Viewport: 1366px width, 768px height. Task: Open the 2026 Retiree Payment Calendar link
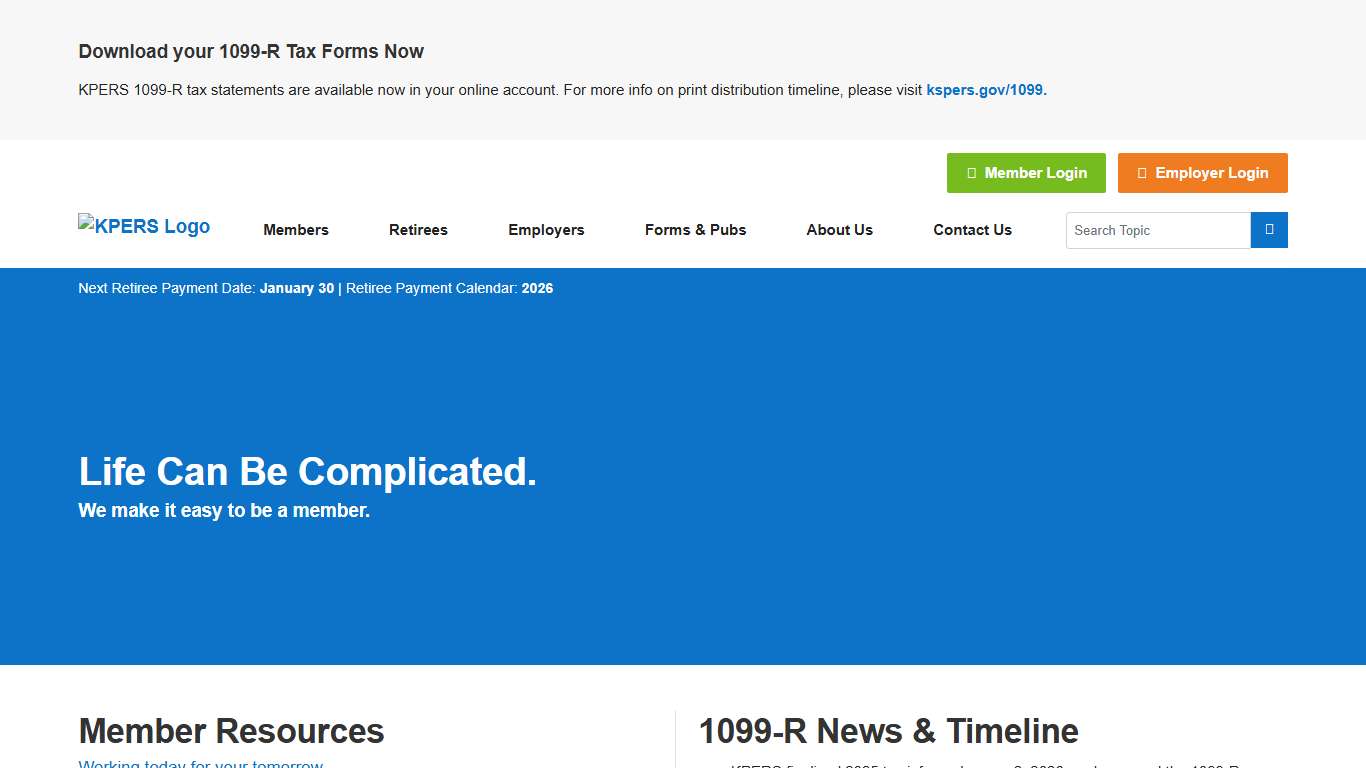coord(537,288)
